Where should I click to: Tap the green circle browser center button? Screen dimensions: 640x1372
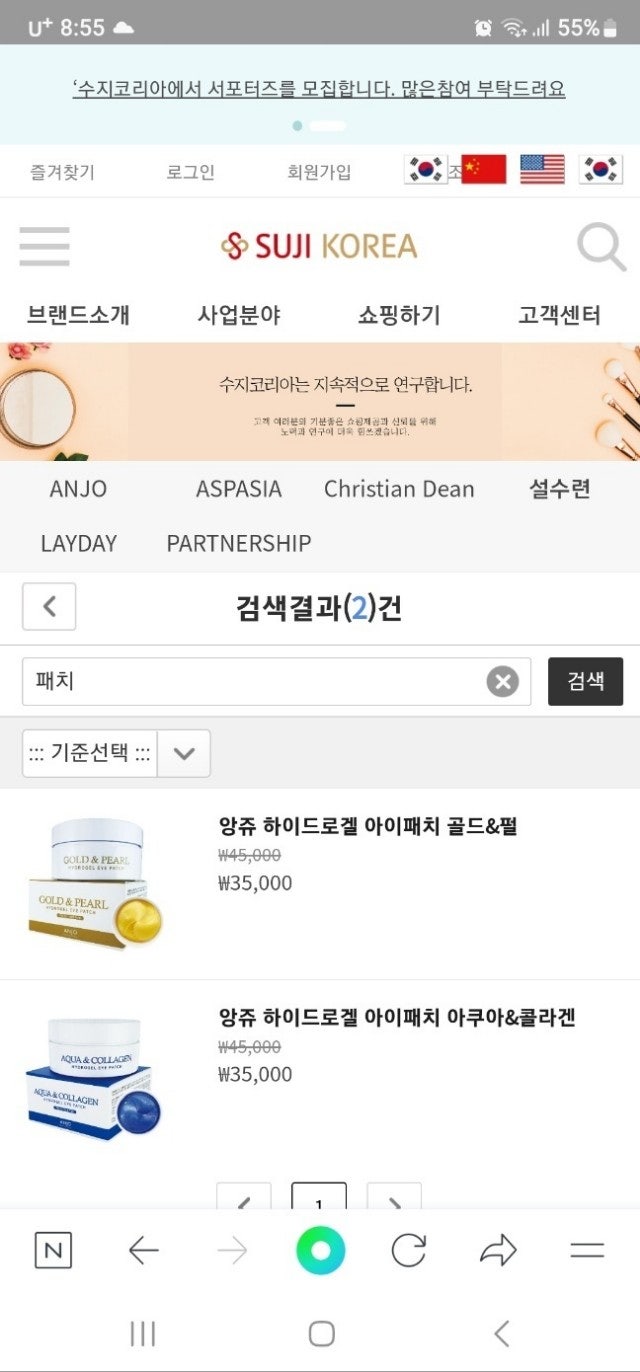(320, 1250)
